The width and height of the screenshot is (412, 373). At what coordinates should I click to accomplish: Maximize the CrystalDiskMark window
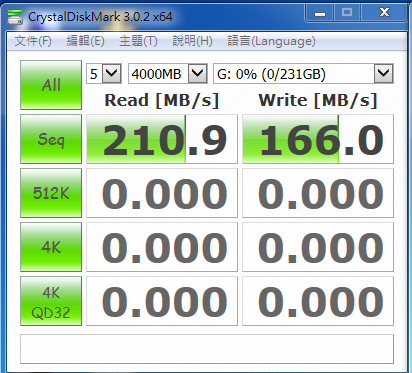[347, 13]
